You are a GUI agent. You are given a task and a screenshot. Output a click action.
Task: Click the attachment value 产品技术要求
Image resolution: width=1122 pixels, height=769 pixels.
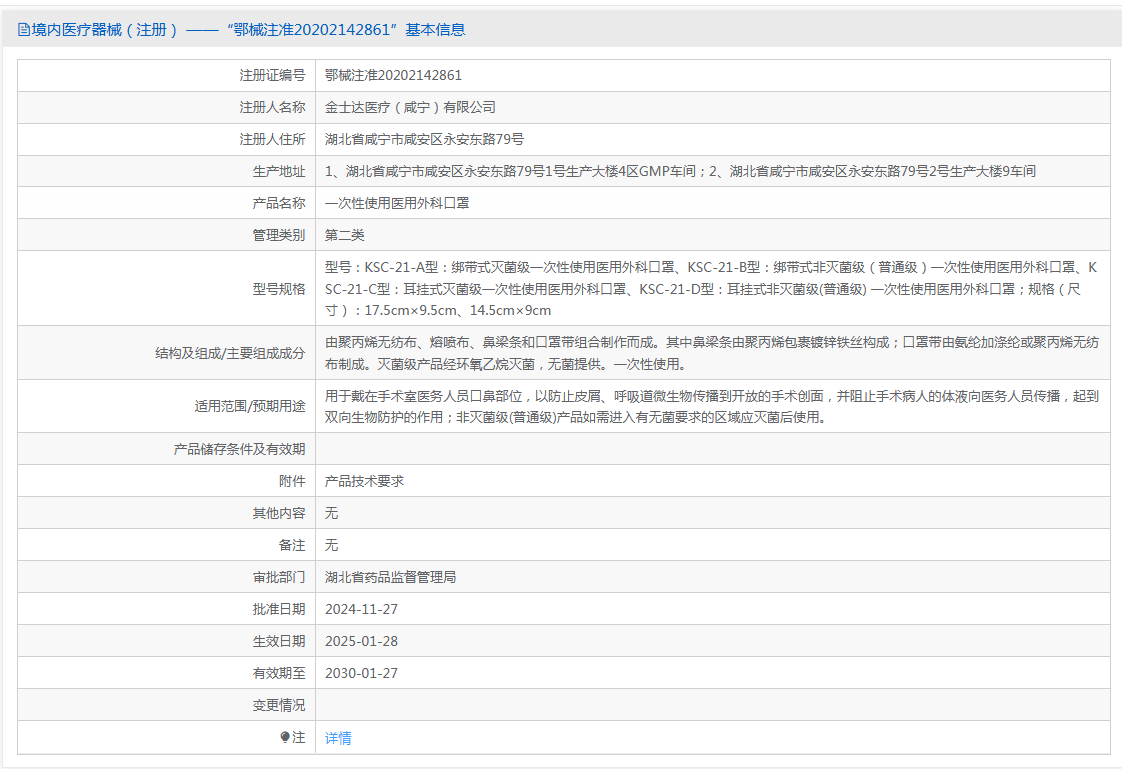364,481
